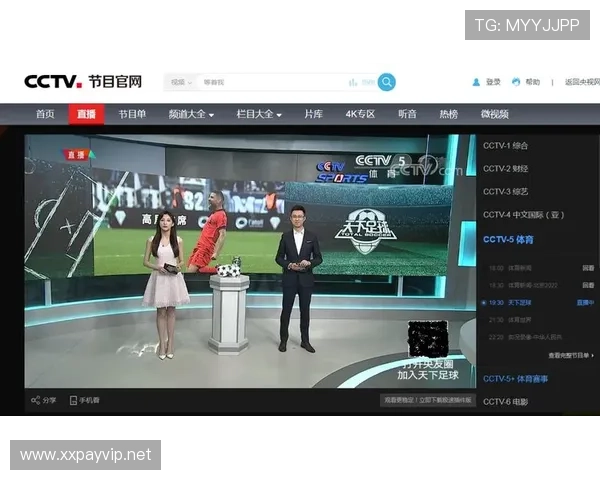
Task: Click the search text input field
Action: pos(270,82)
